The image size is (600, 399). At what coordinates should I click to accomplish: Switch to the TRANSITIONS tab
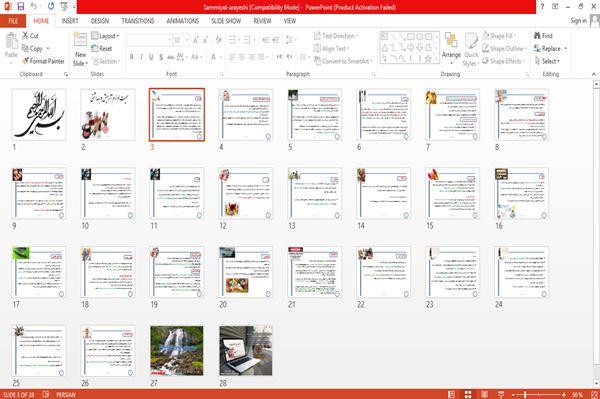tap(138, 21)
